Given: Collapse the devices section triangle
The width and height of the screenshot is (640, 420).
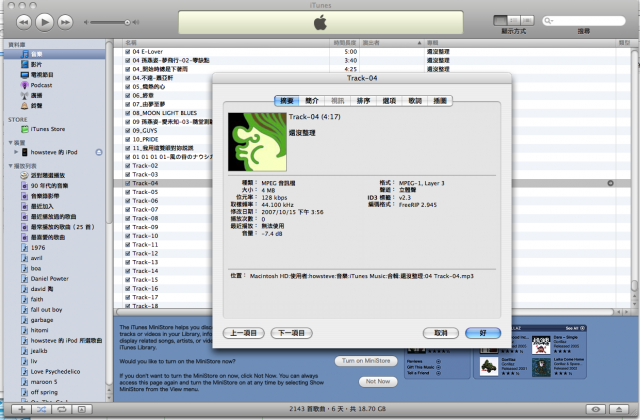Looking at the screenshot, I should click(x=10, y=142).
